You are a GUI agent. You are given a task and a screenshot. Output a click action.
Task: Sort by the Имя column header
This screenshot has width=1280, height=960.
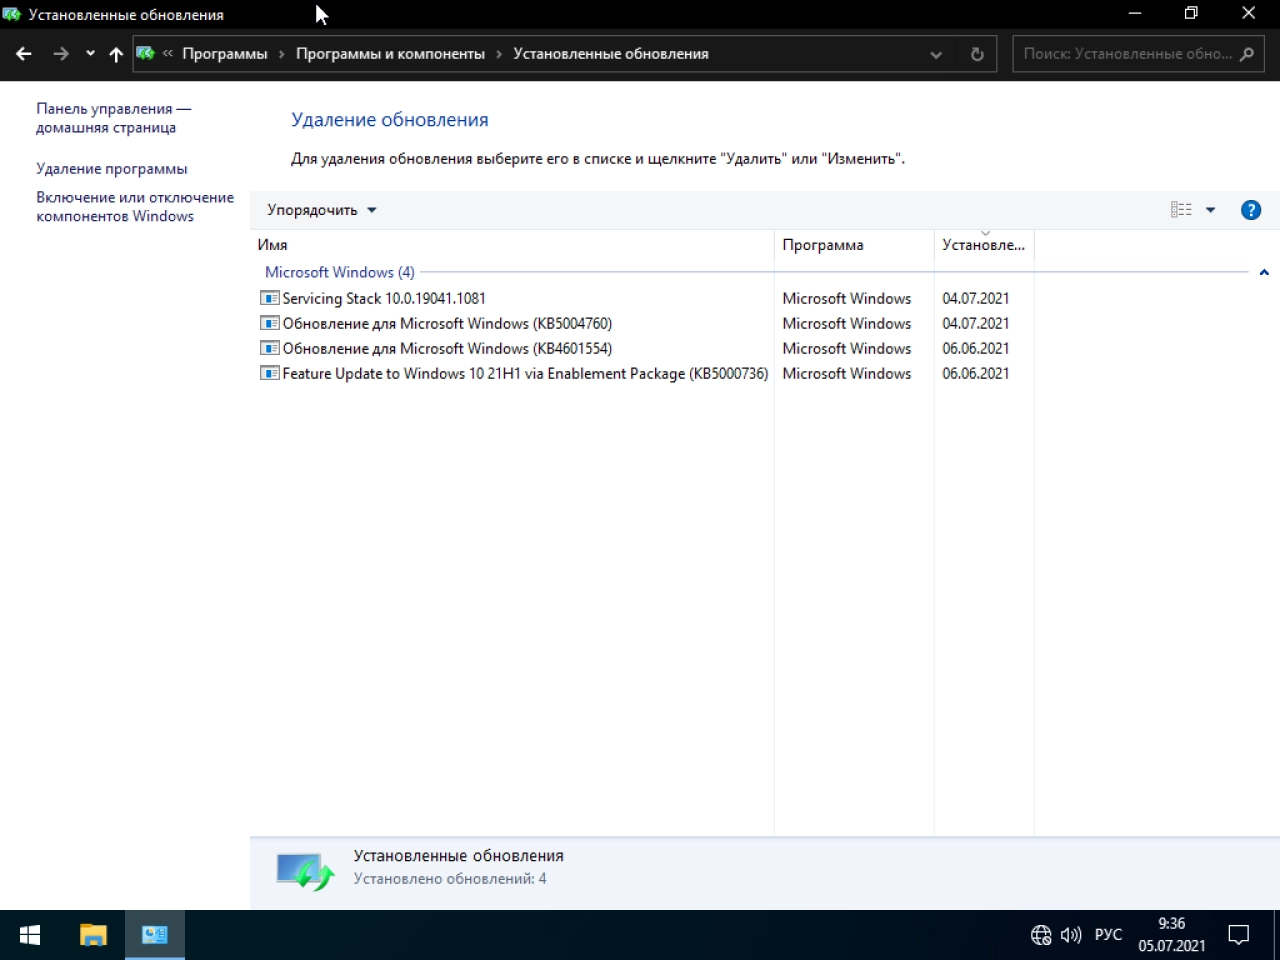pyautogui.click(x=511, y=245)
